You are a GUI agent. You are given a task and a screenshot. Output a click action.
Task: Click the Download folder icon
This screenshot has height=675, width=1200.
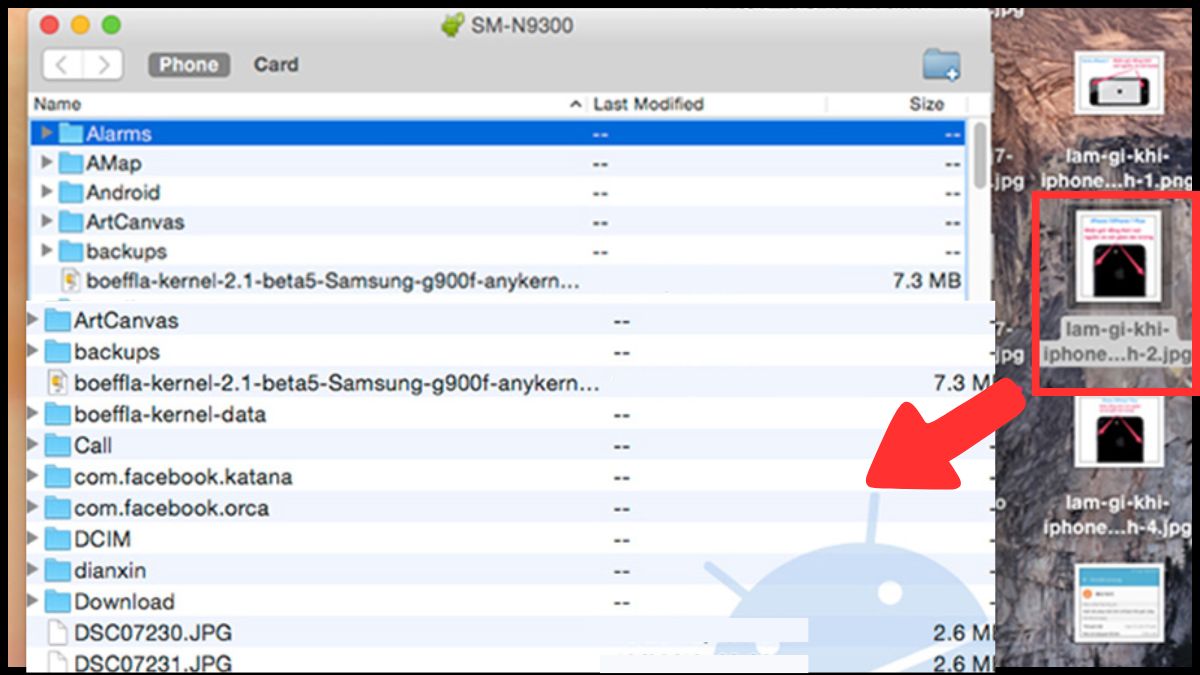tap(58, 601)
